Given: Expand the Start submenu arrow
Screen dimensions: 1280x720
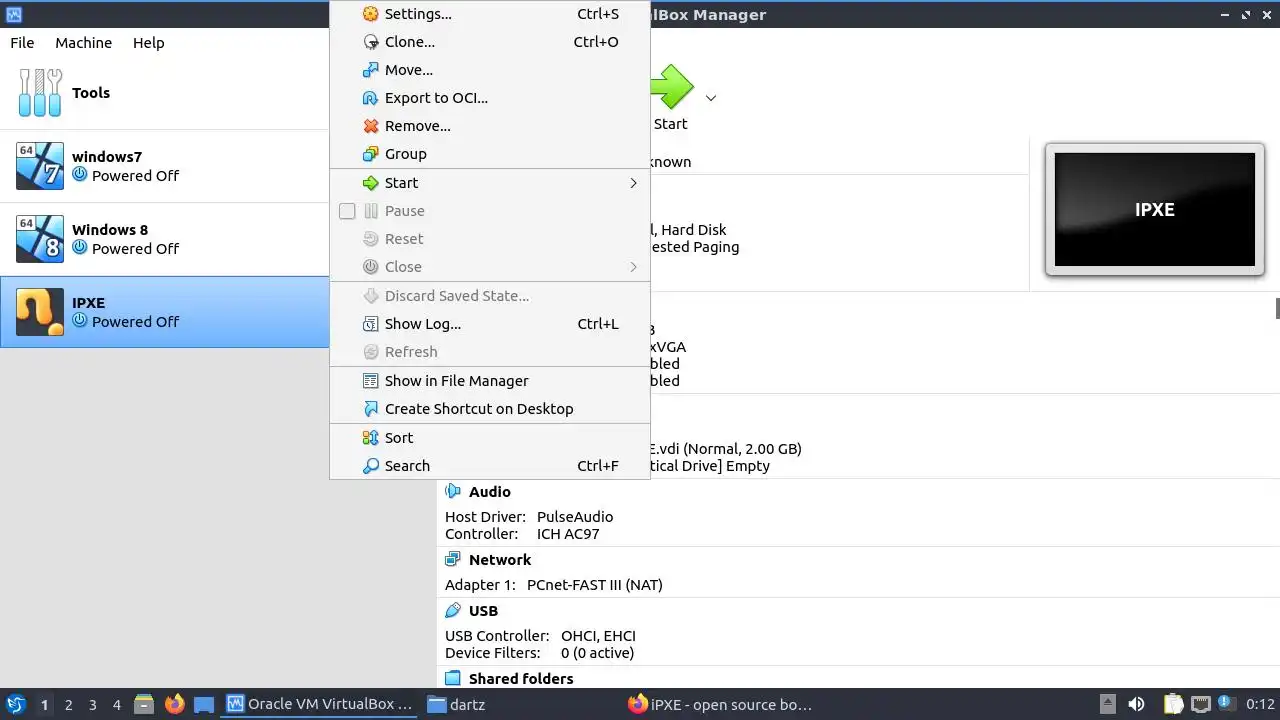Looking at the screenshot, I should pyautogui.click(x=633, y=183).
